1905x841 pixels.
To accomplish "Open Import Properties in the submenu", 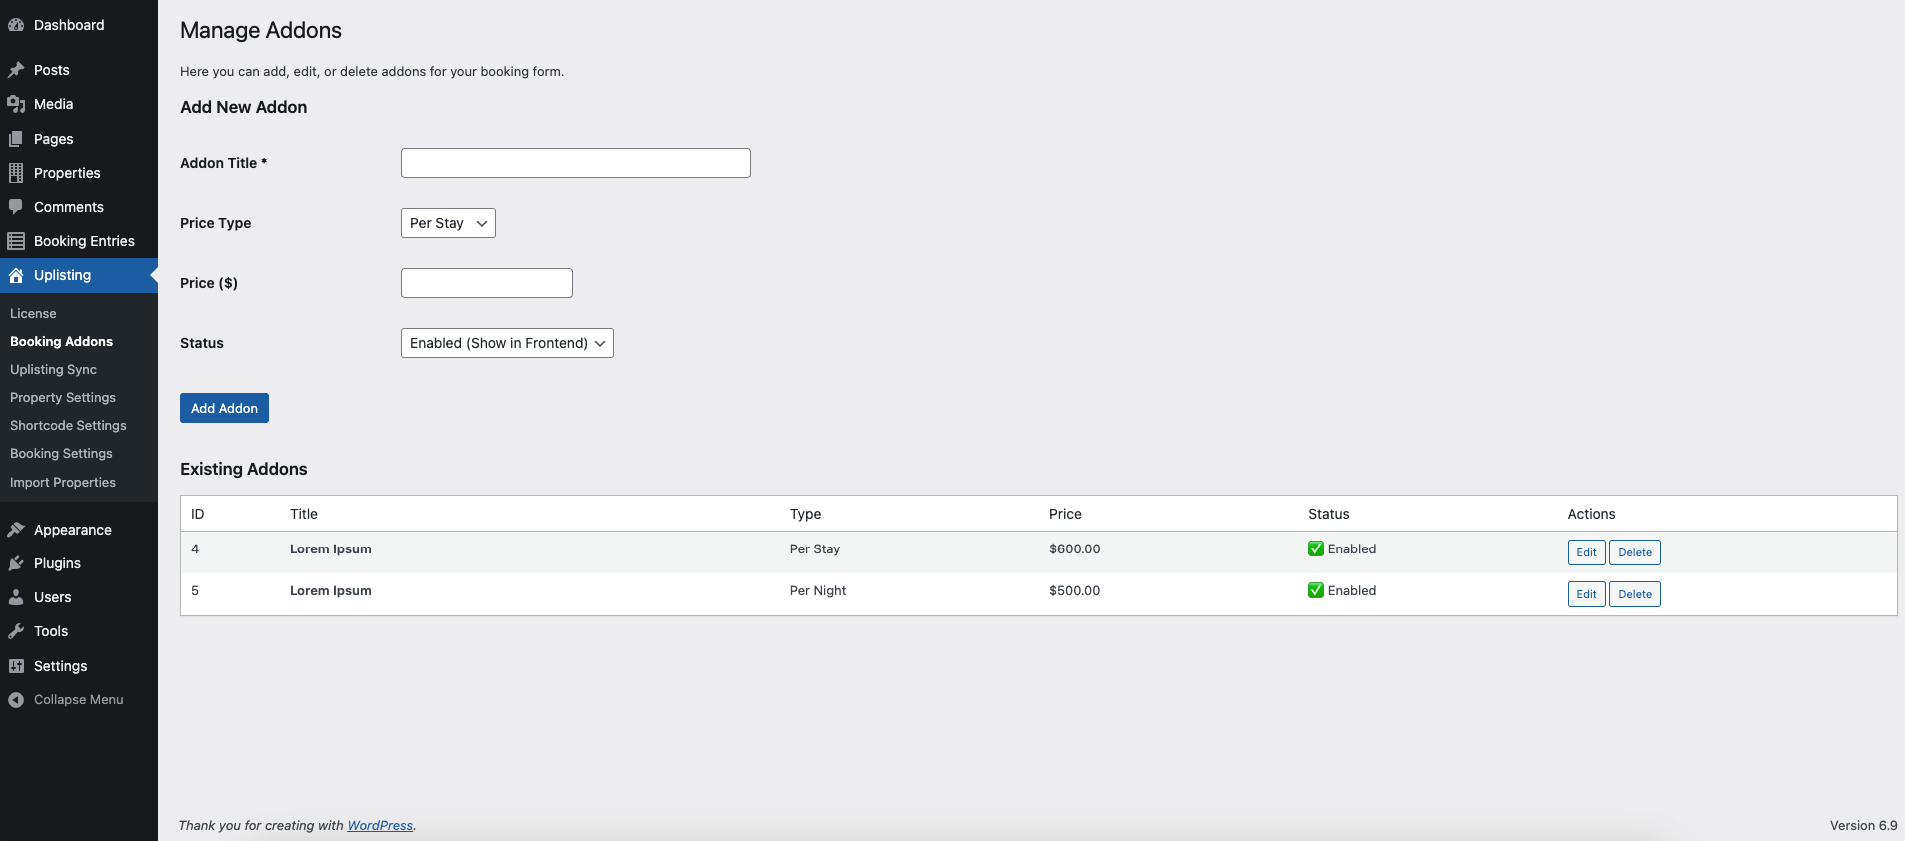I will tap(63, 482).
